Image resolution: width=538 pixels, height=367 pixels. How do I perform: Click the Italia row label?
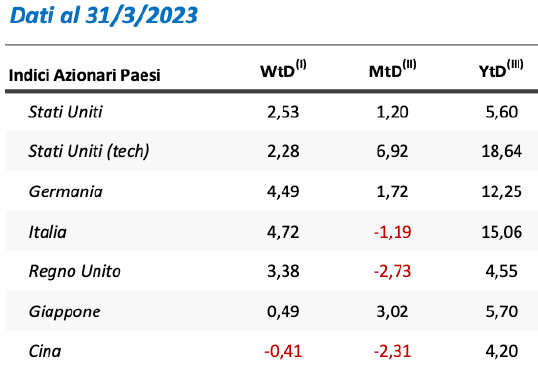[x=47, y=232]
